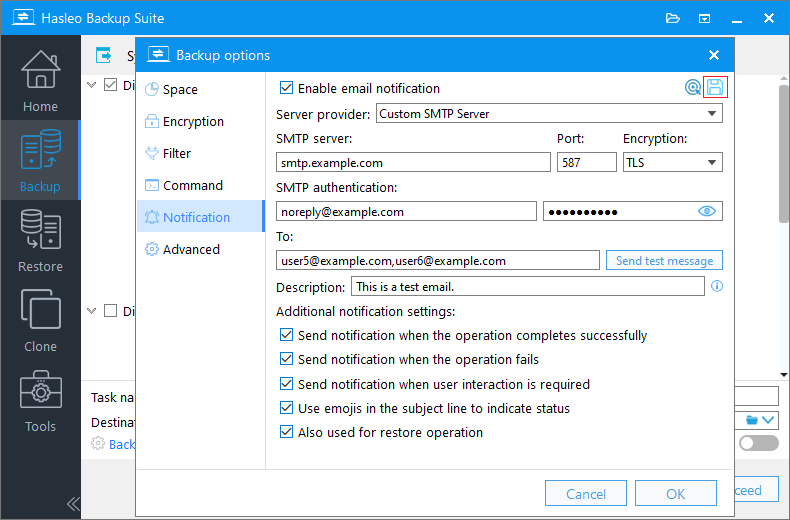Screen dimensions: 790x520
Task: Close the Backup options dialog
Action: pos(714,55)
